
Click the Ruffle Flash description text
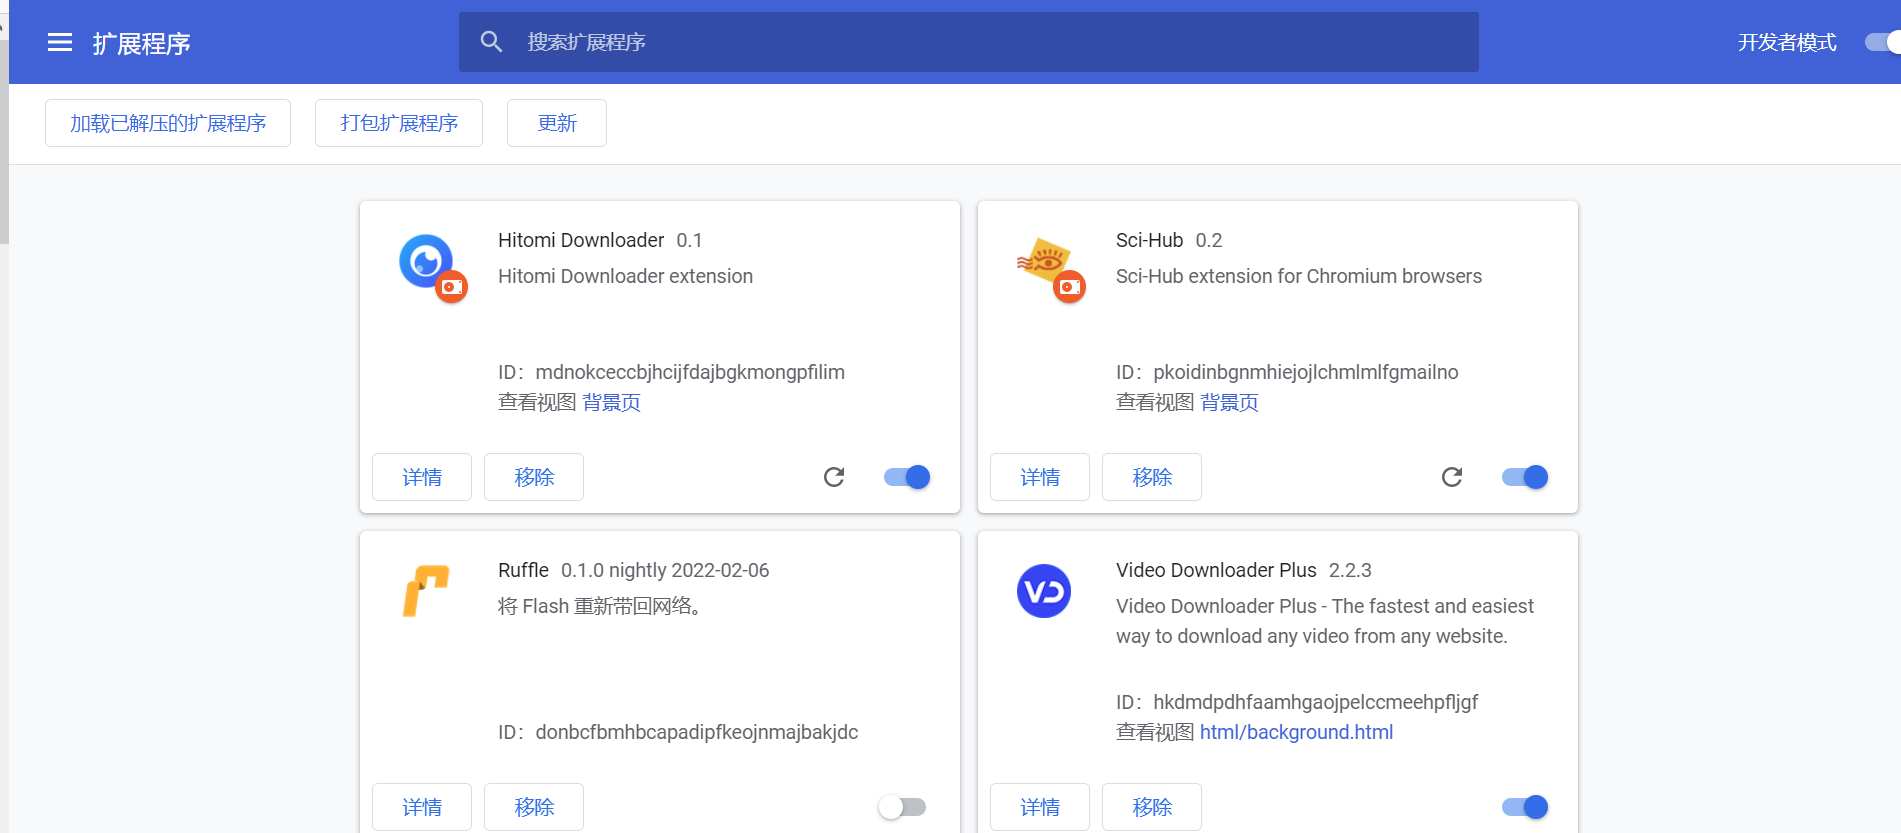point(600,606)
